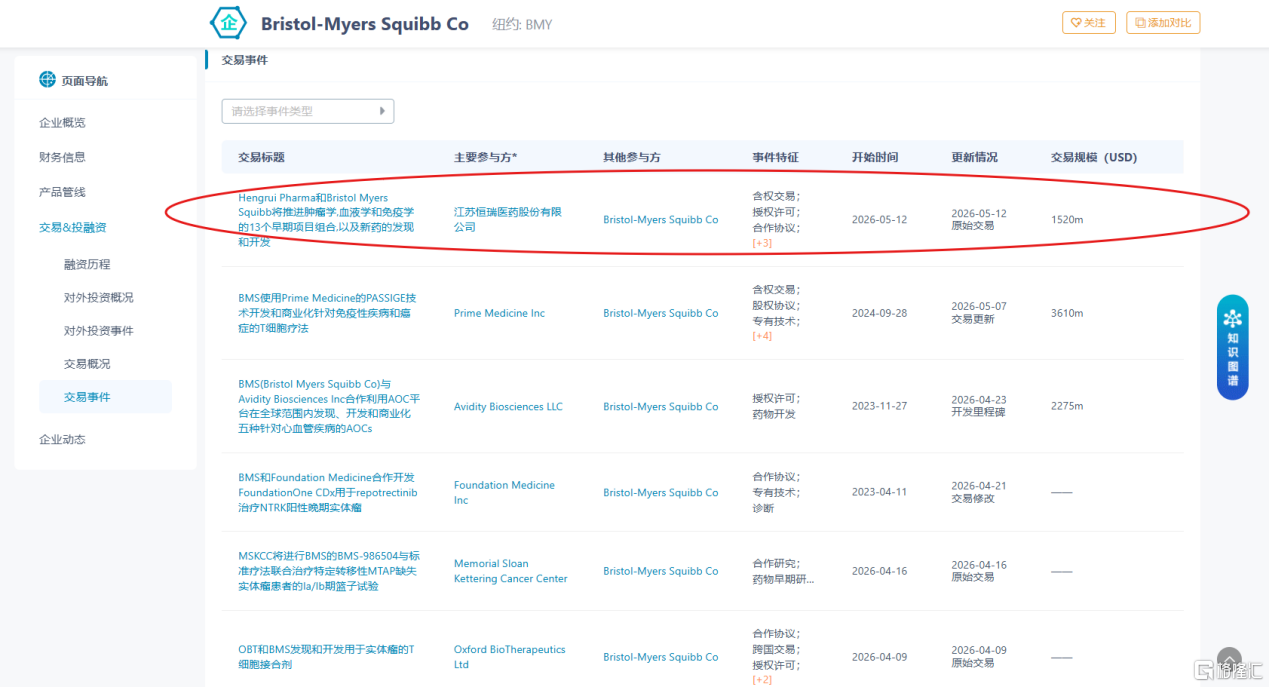Screen dimensions: 1269x687
Task: Click the 2026-04-23 开发里程碑 update cell
Action: click(979, 406)
